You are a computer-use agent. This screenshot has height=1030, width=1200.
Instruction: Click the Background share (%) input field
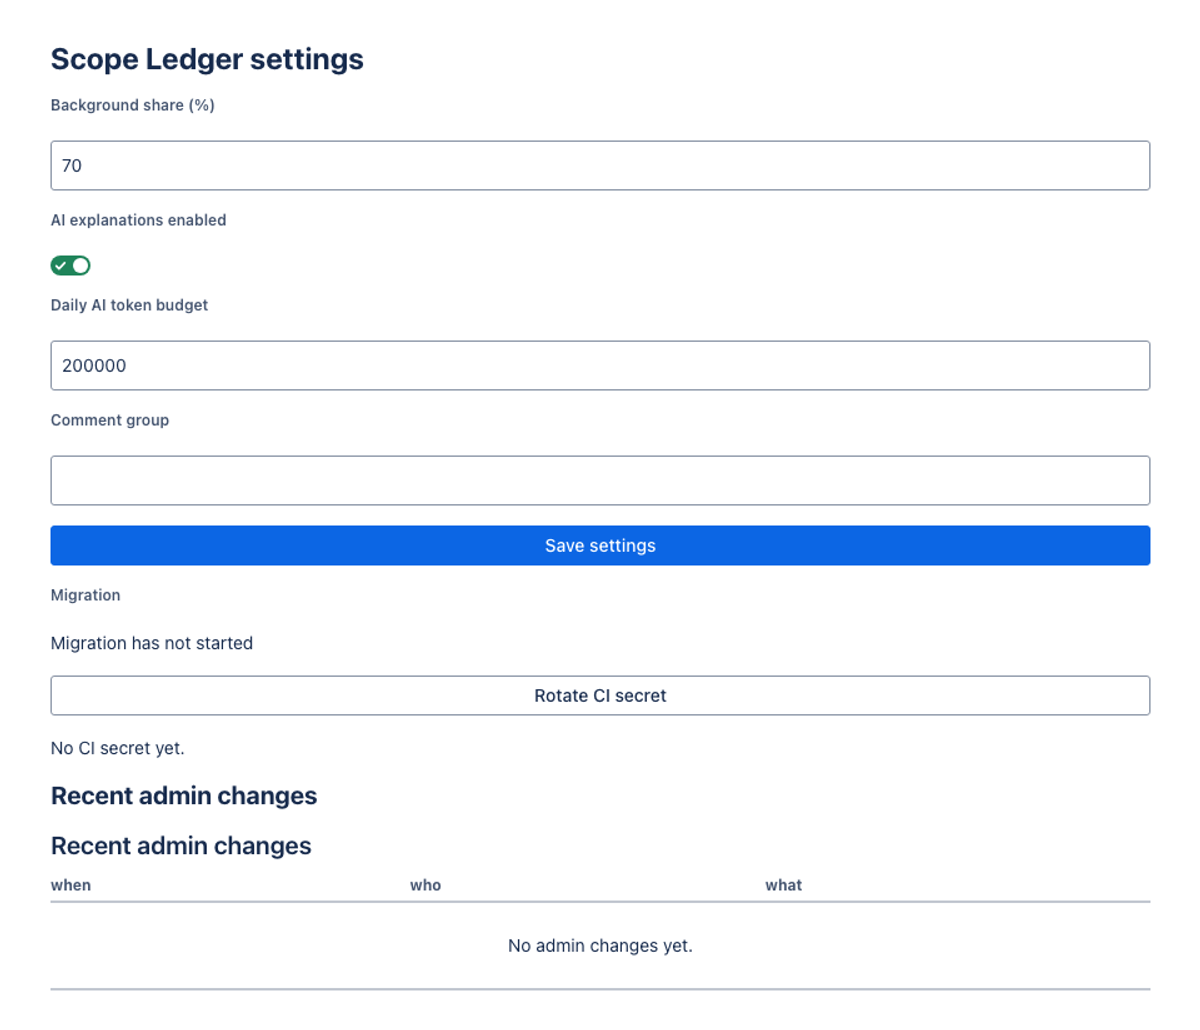600,165
